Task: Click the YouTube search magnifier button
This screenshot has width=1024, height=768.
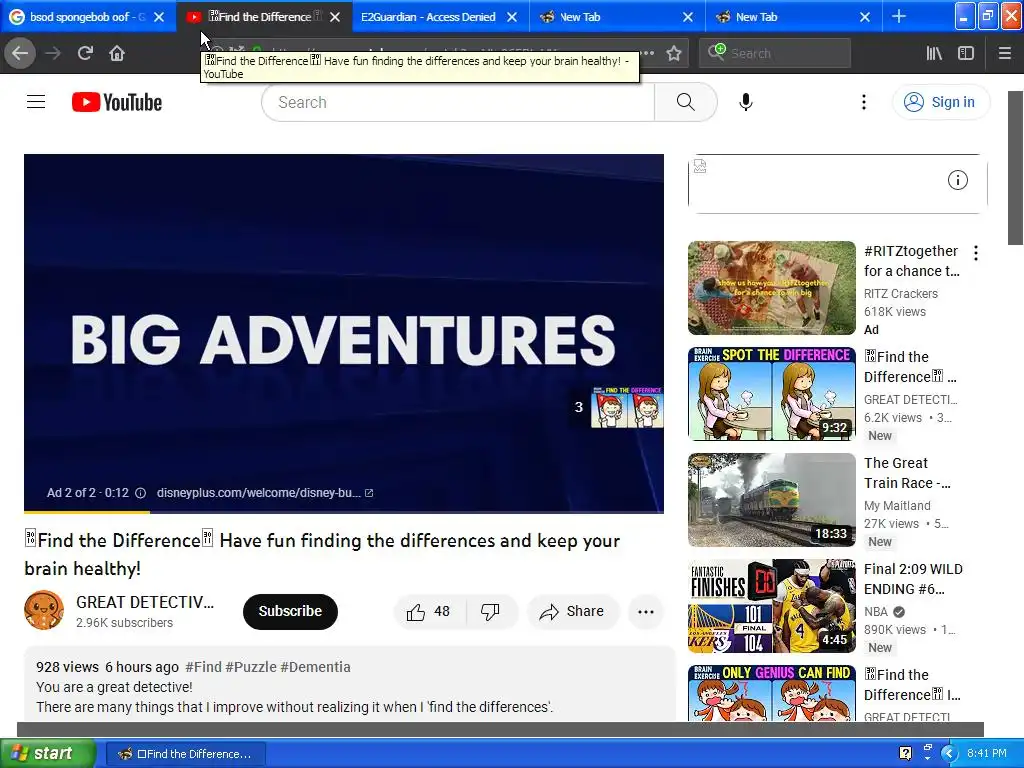Action: coord(685,102)
